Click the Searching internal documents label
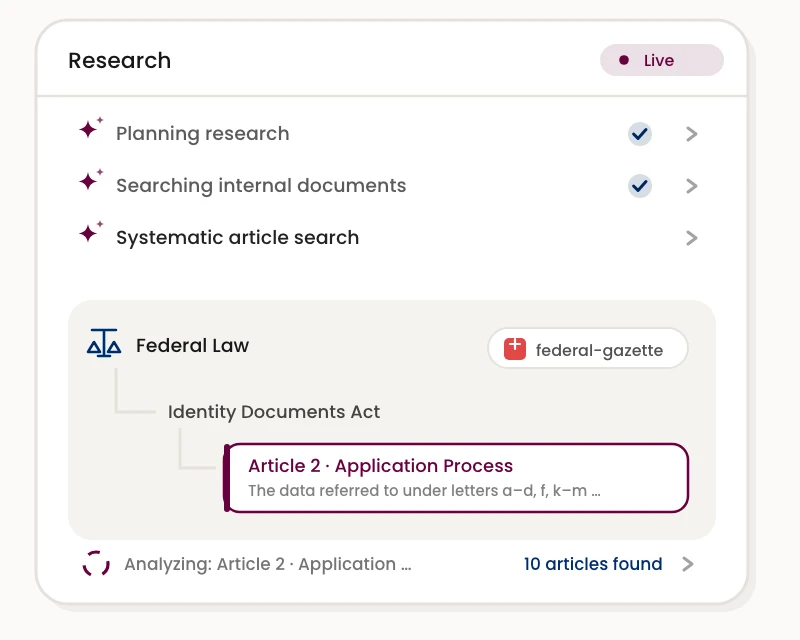The image size is (800, 640). click(261, 186)
